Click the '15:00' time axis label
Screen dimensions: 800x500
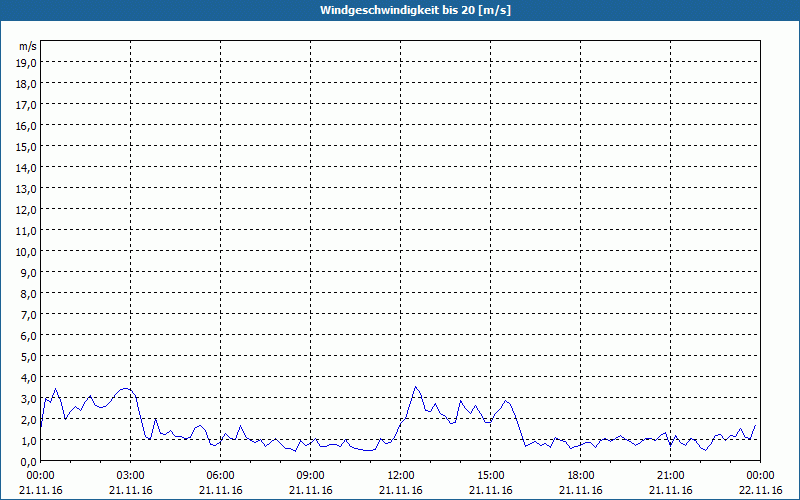tap(491, 476)
